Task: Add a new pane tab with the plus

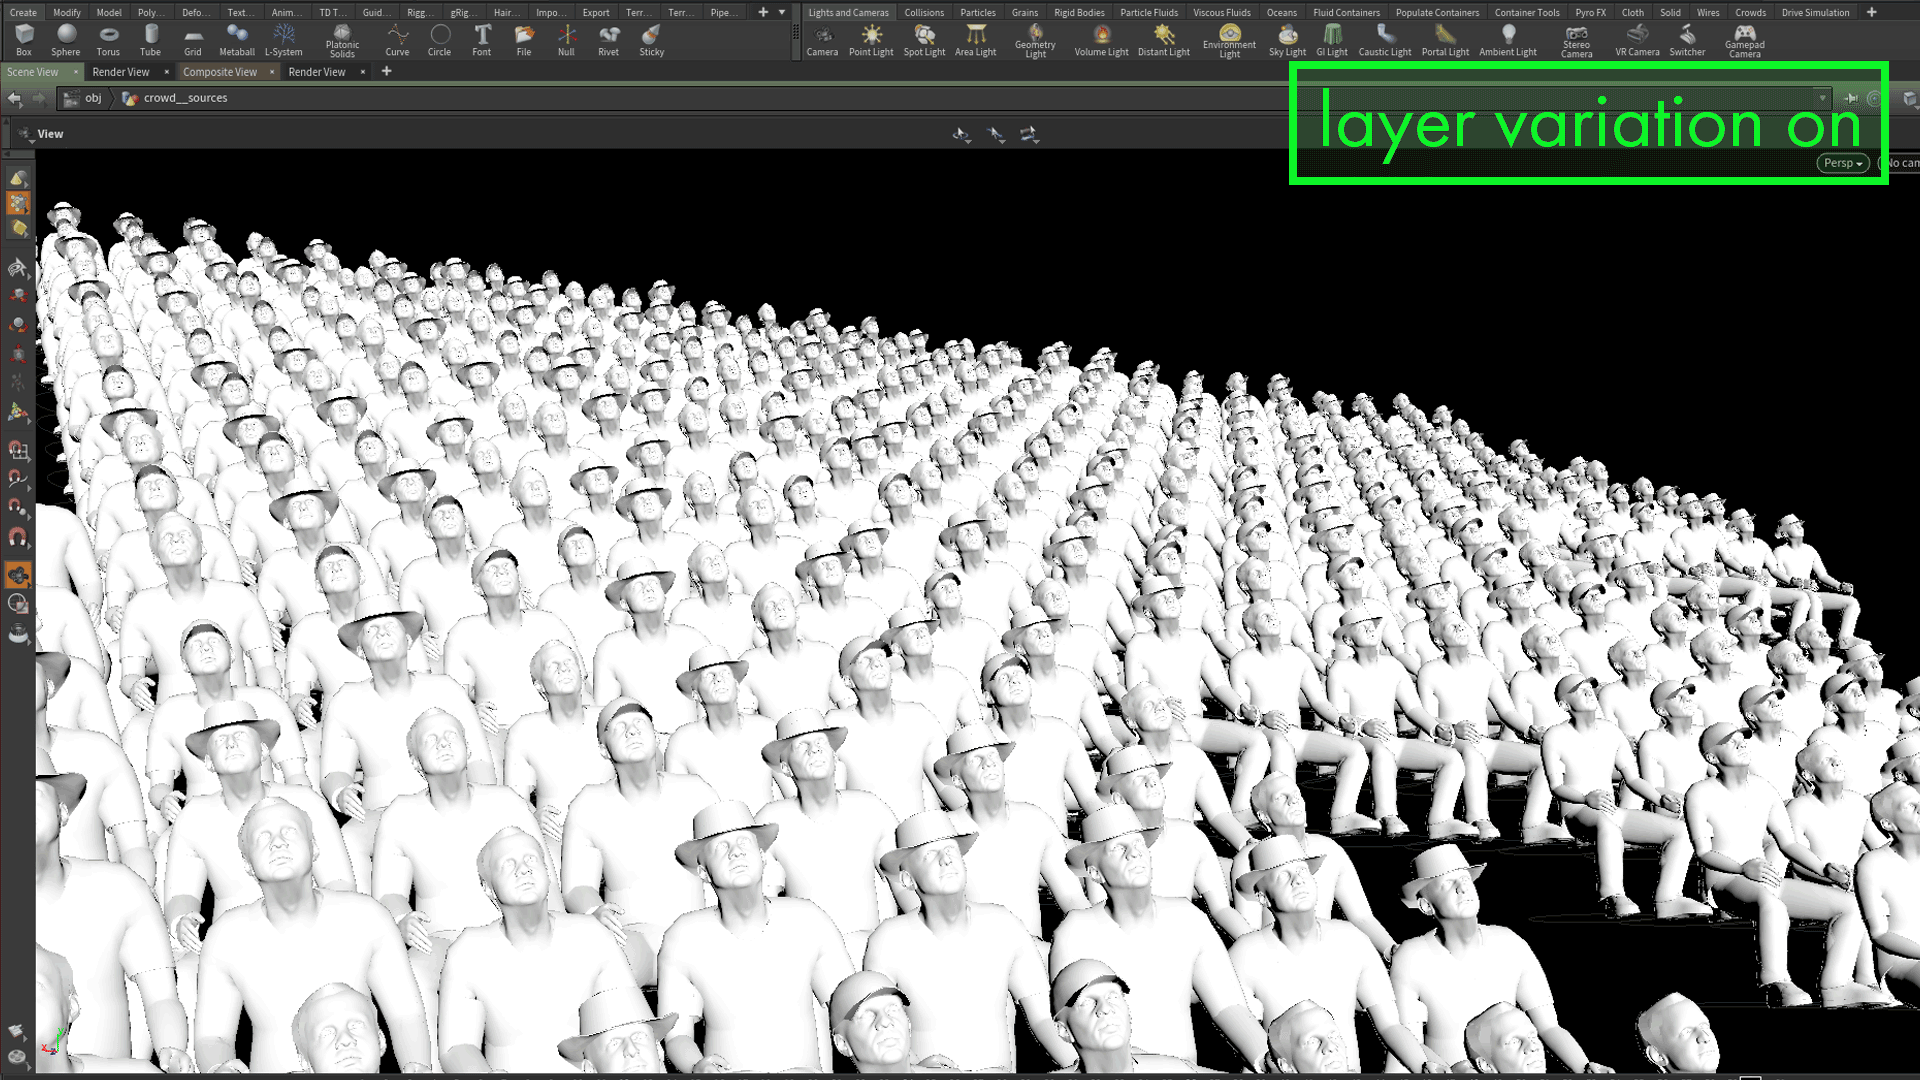Action: point(387,72)
